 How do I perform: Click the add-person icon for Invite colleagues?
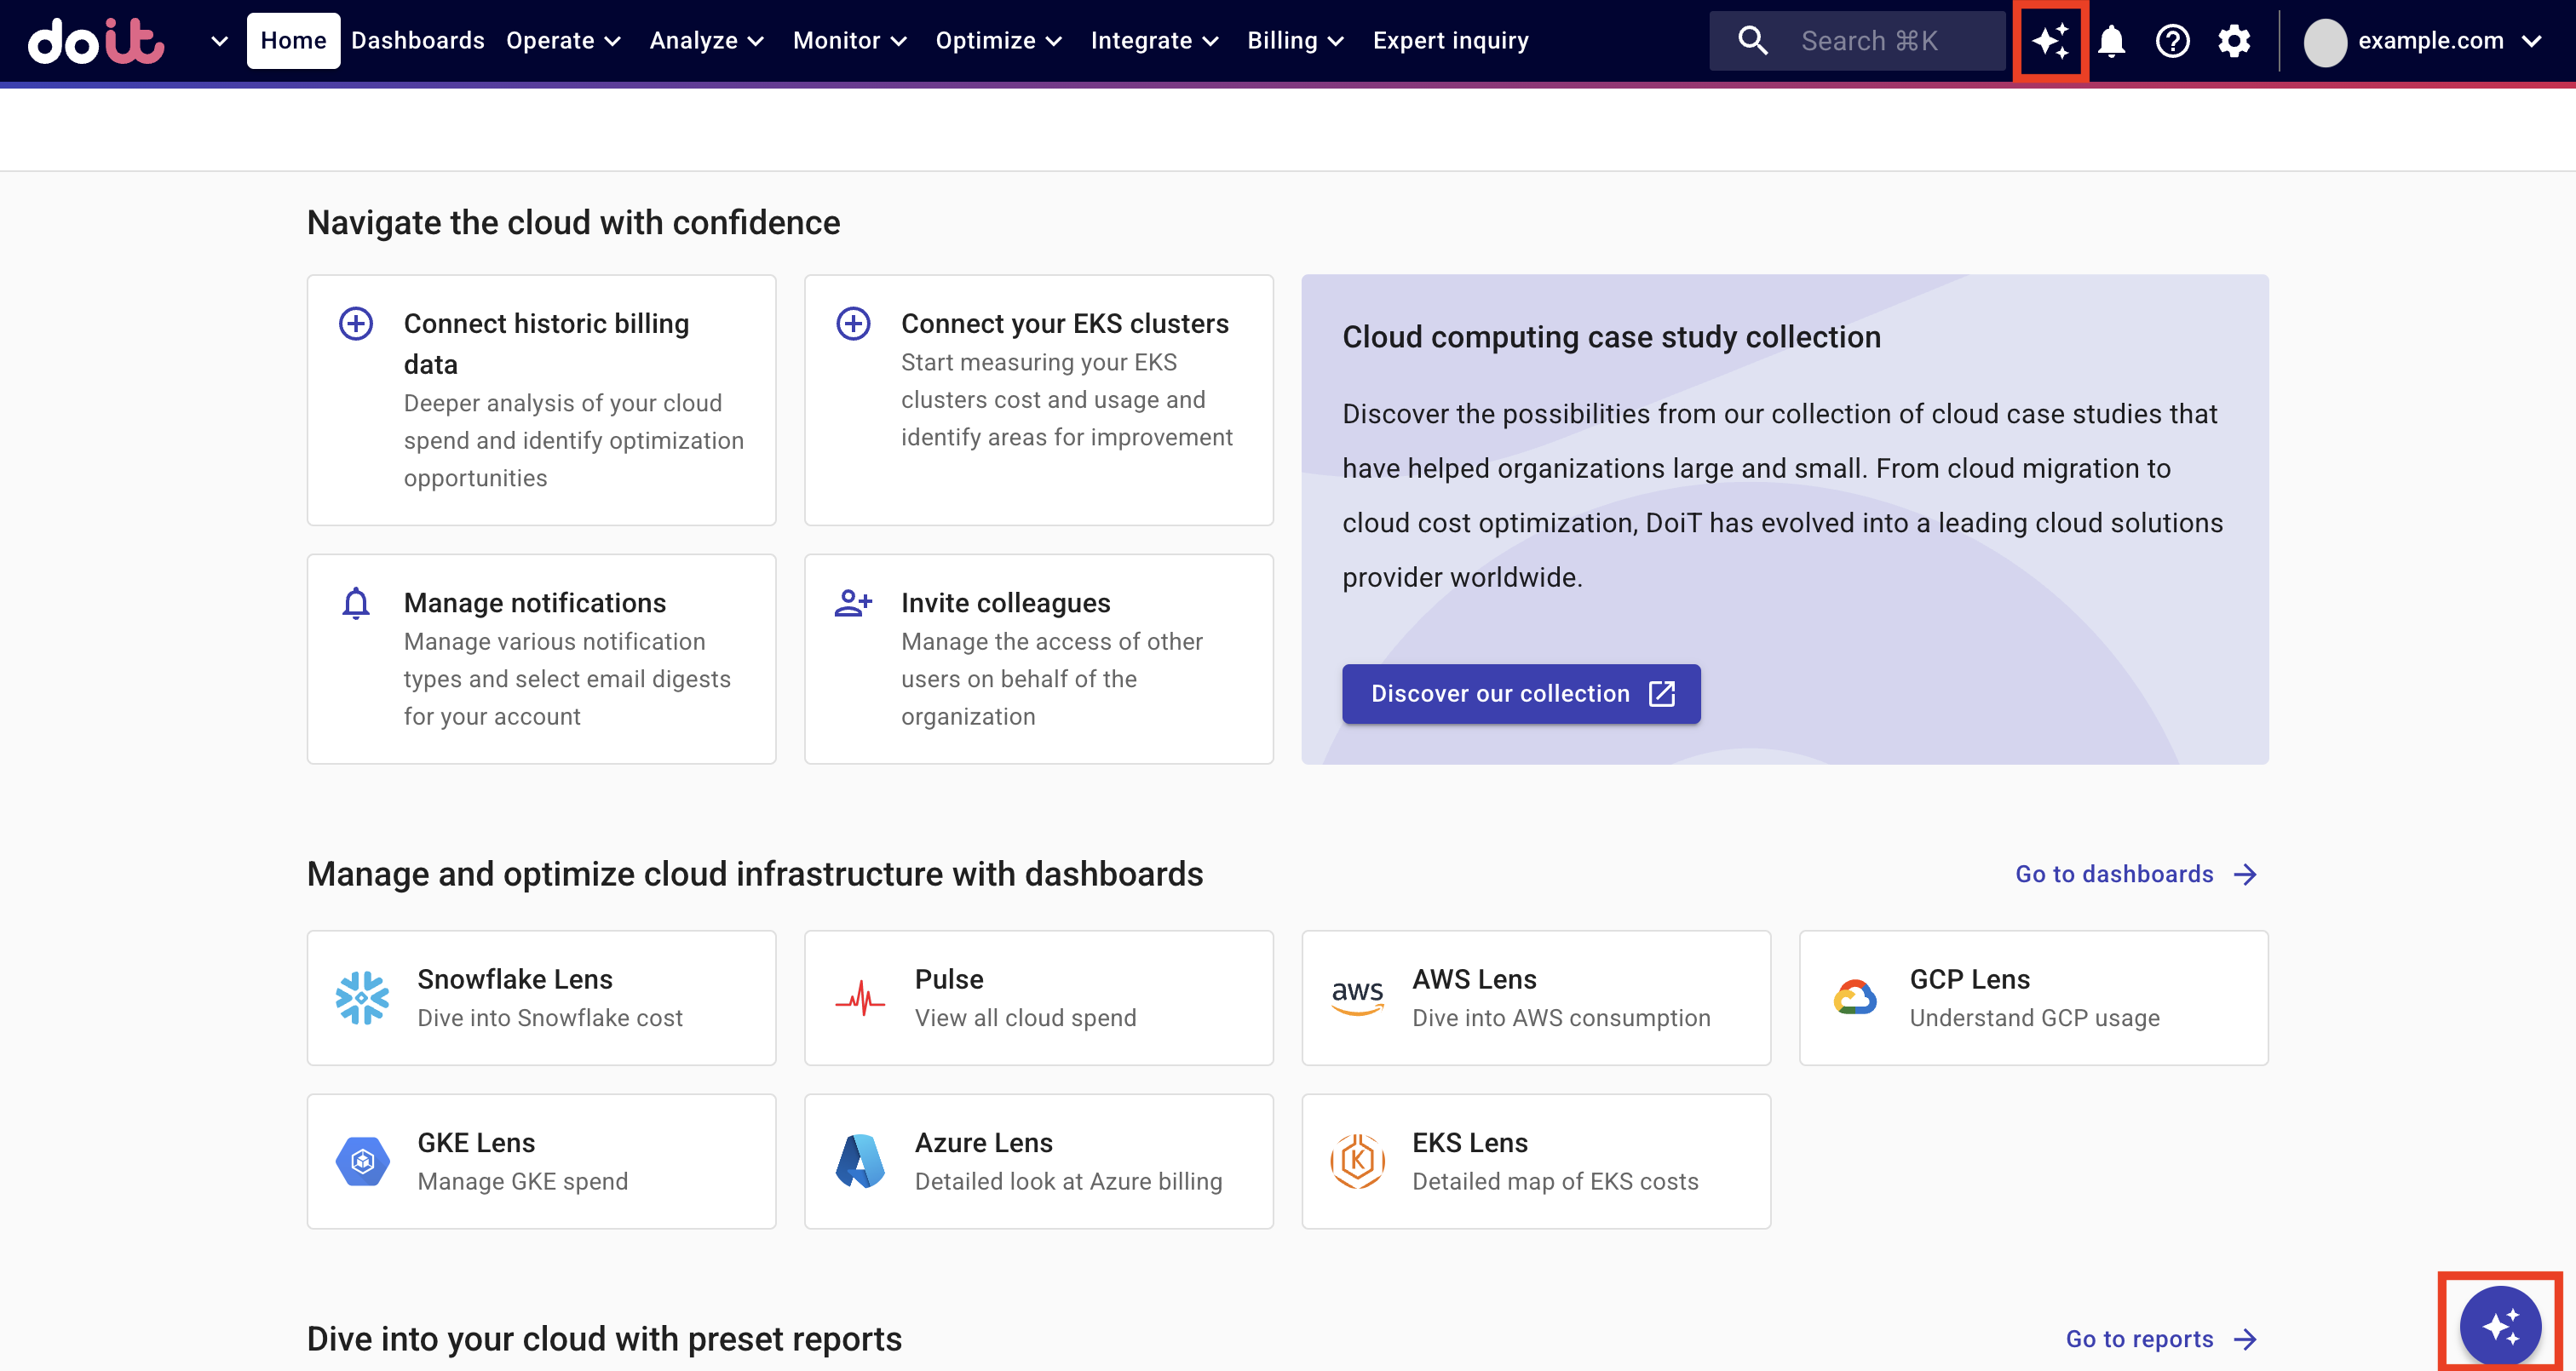click(x=853, y=603)
